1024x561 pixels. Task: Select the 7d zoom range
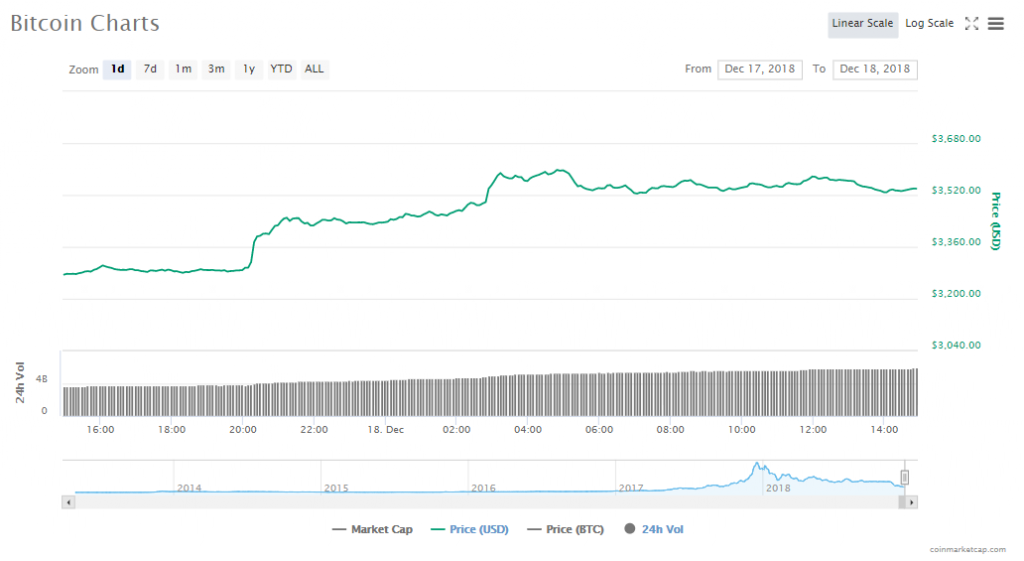coord(150,69)
